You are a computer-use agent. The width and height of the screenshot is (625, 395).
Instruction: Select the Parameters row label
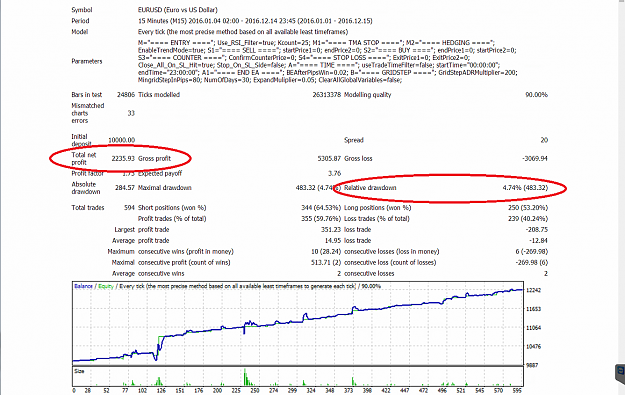tap(87, 61)
